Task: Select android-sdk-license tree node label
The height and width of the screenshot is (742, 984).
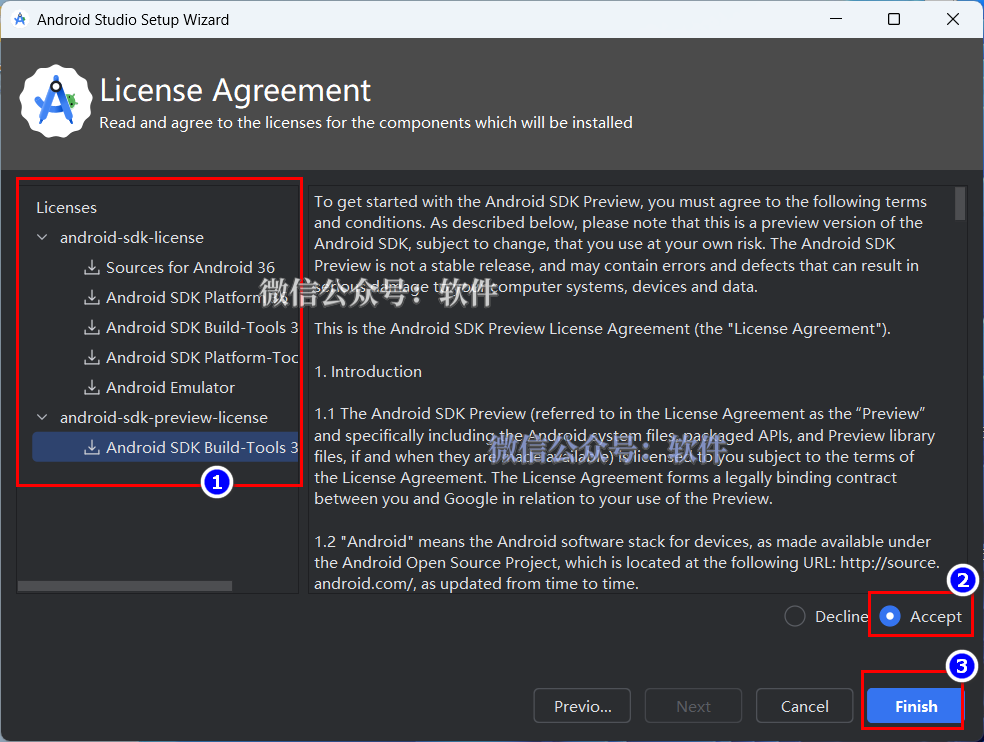Action: pos(132,237)
